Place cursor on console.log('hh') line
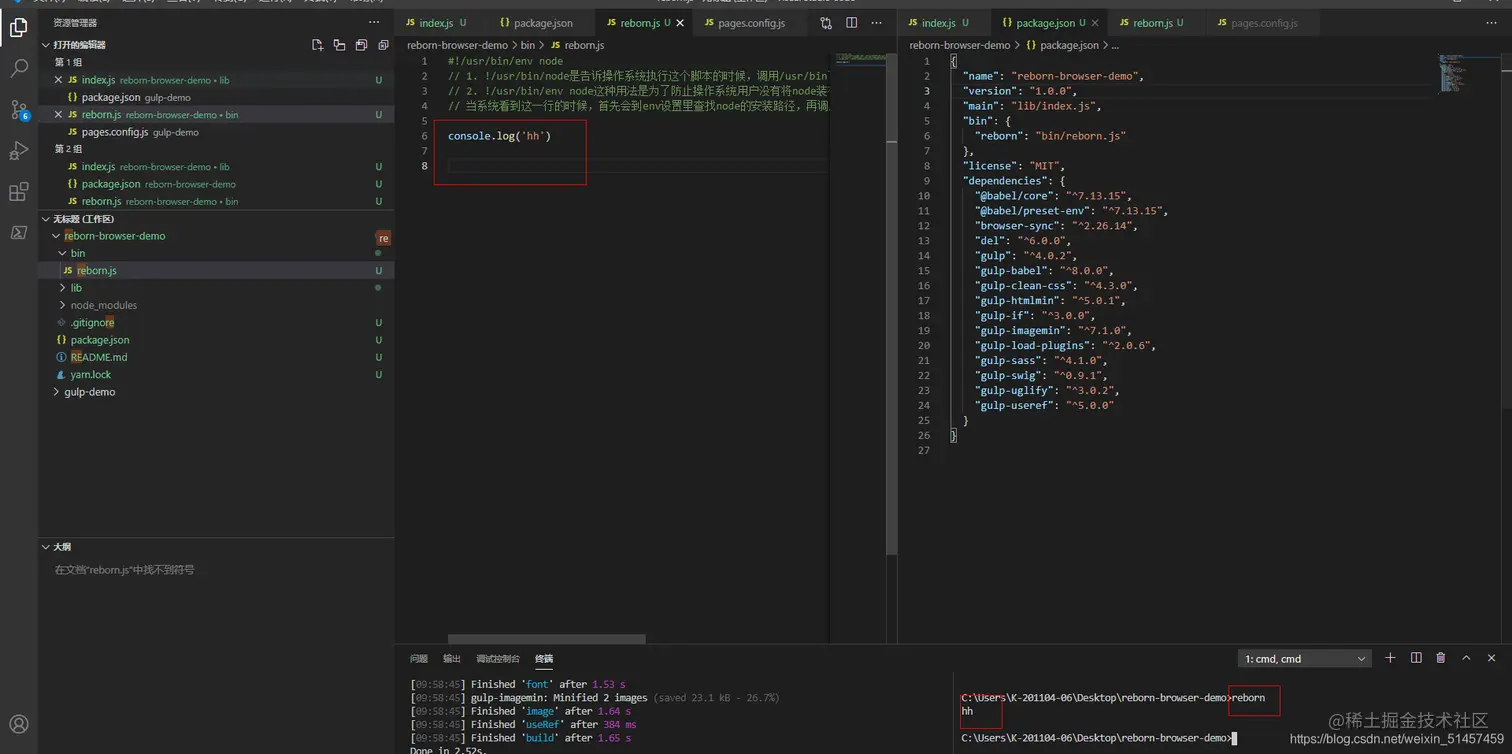1512x754 pixels. (500, 136)
